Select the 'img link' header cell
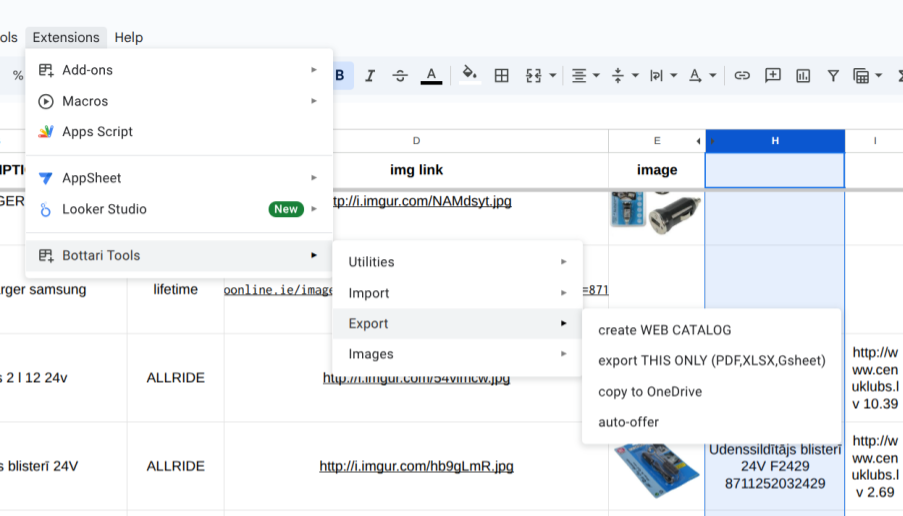The image size is (903, 516). click(416, 170)
